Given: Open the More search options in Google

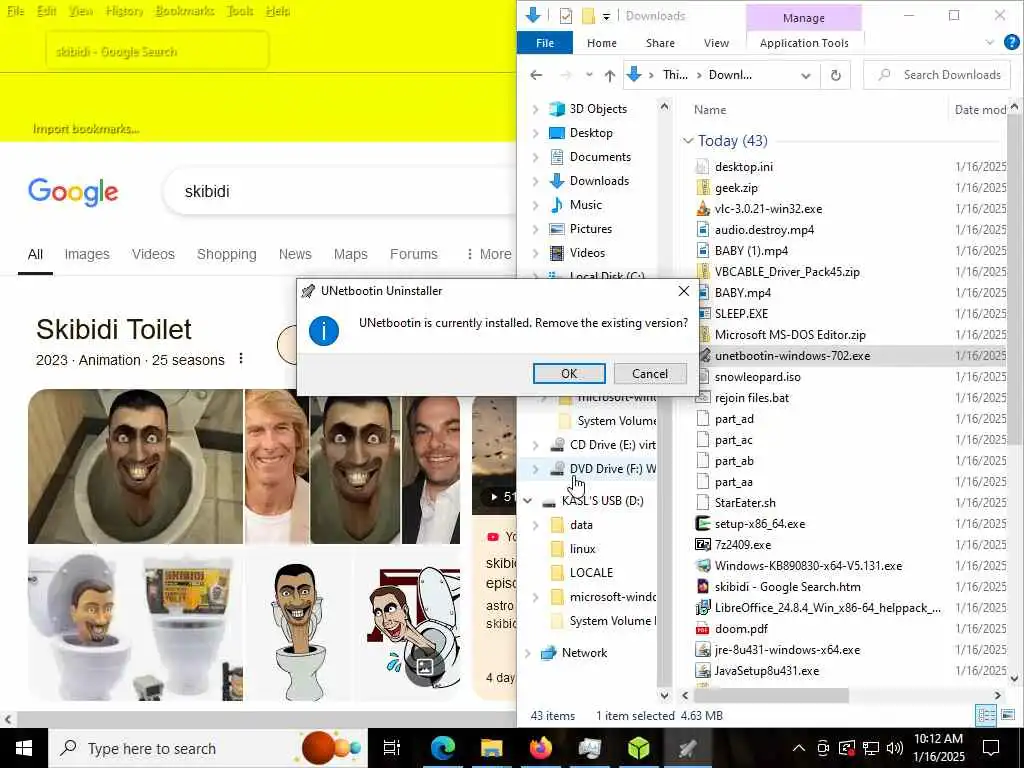Looking at the screenshot, I should [x=488, y=255].
